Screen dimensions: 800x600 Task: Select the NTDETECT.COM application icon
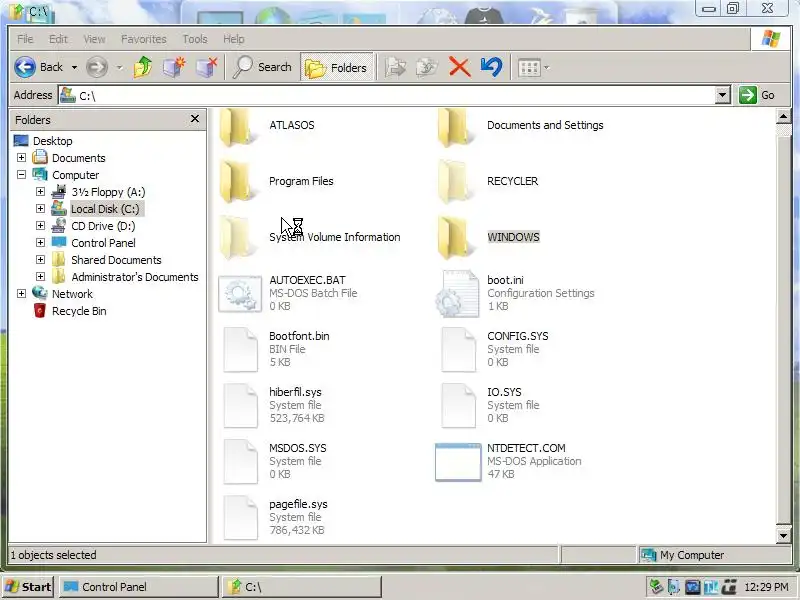[458, 462]
